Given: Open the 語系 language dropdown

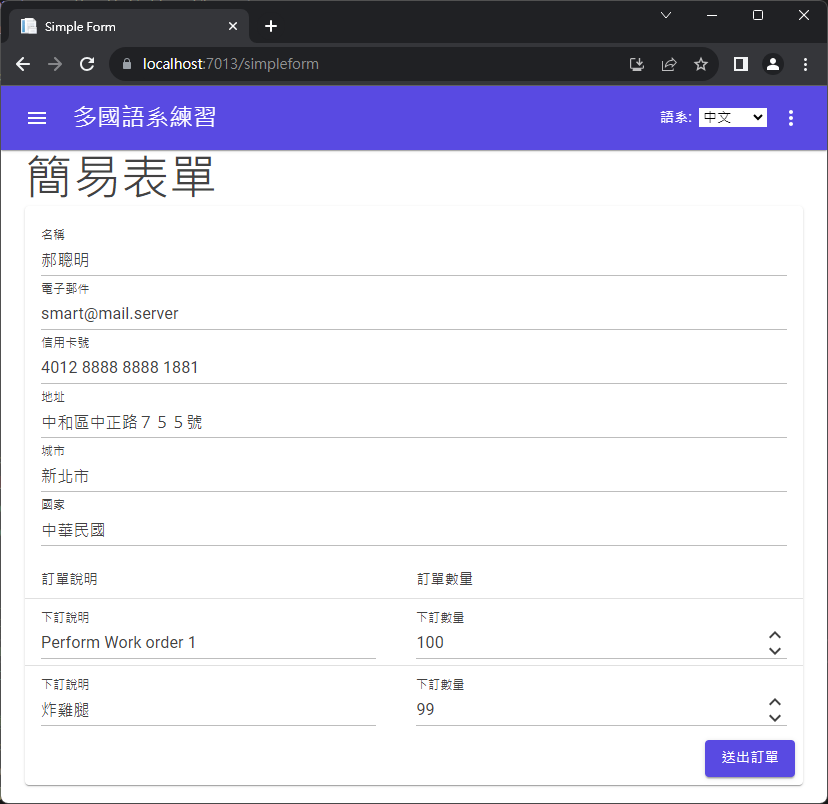Looking at the screenshot, I should tap(732, 118).
